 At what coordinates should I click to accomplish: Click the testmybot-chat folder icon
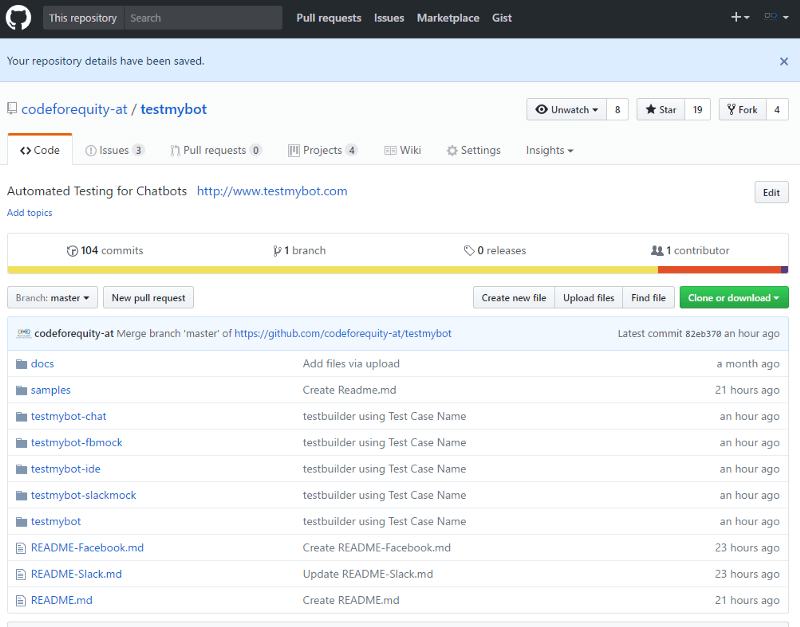click(21, 417)
